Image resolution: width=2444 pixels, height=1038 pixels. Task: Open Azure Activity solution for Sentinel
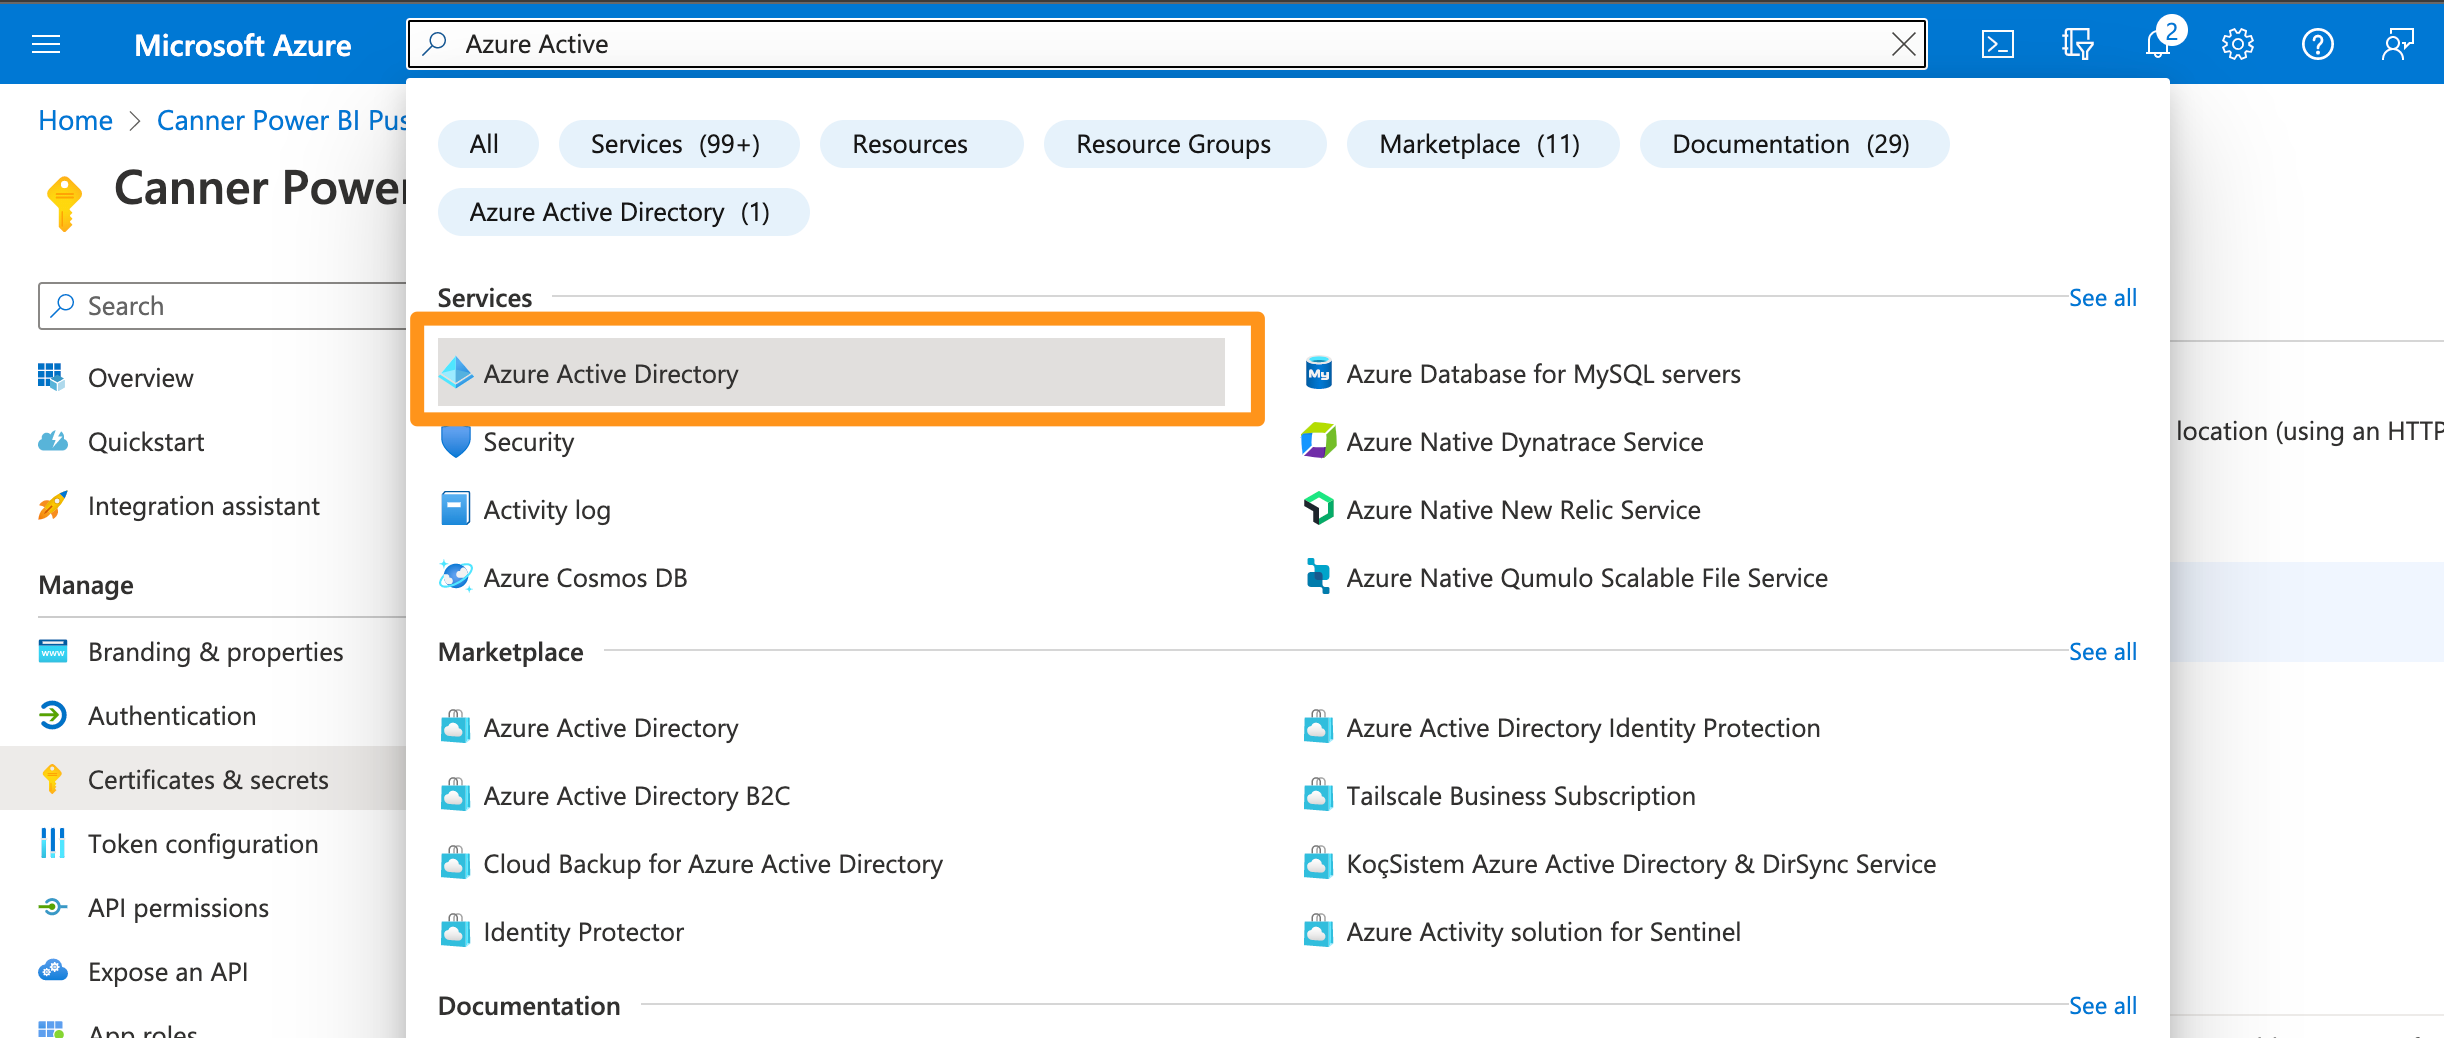[1543, 931]
